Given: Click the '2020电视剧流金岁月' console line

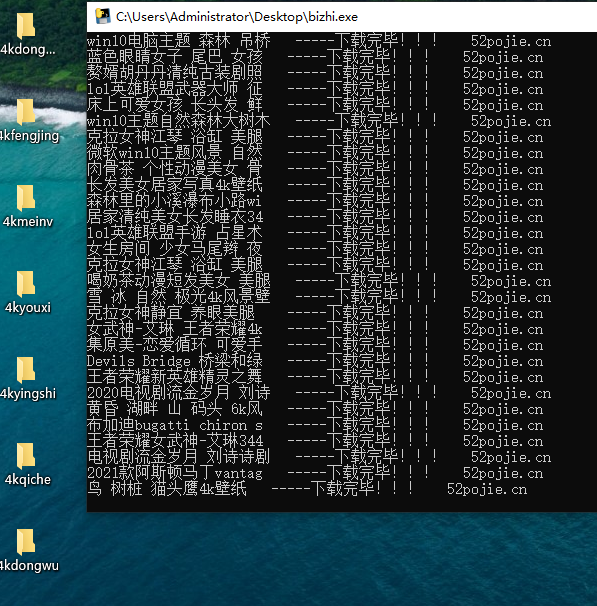Looking at the screenshot, I should 319,393.
